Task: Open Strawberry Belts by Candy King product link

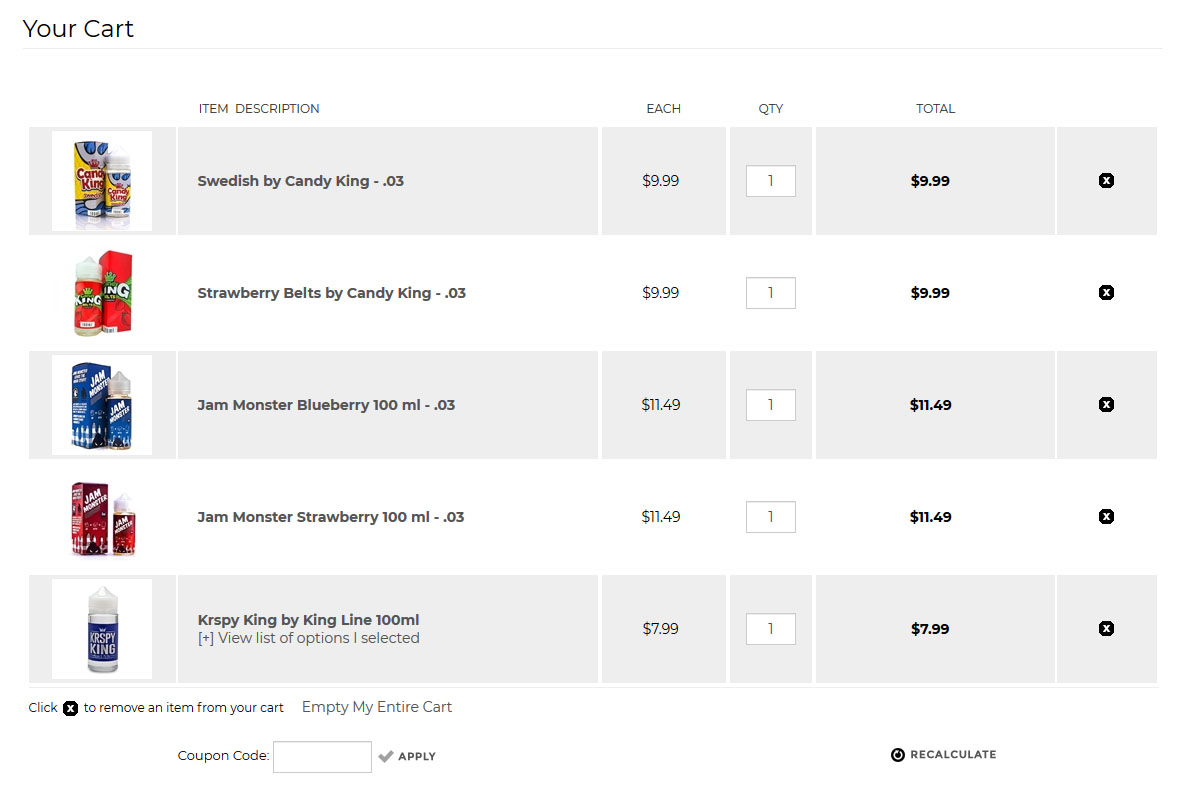Action: 331,293
